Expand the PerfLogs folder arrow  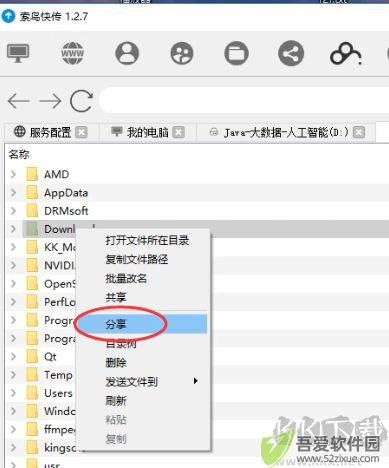pos(13,302)
